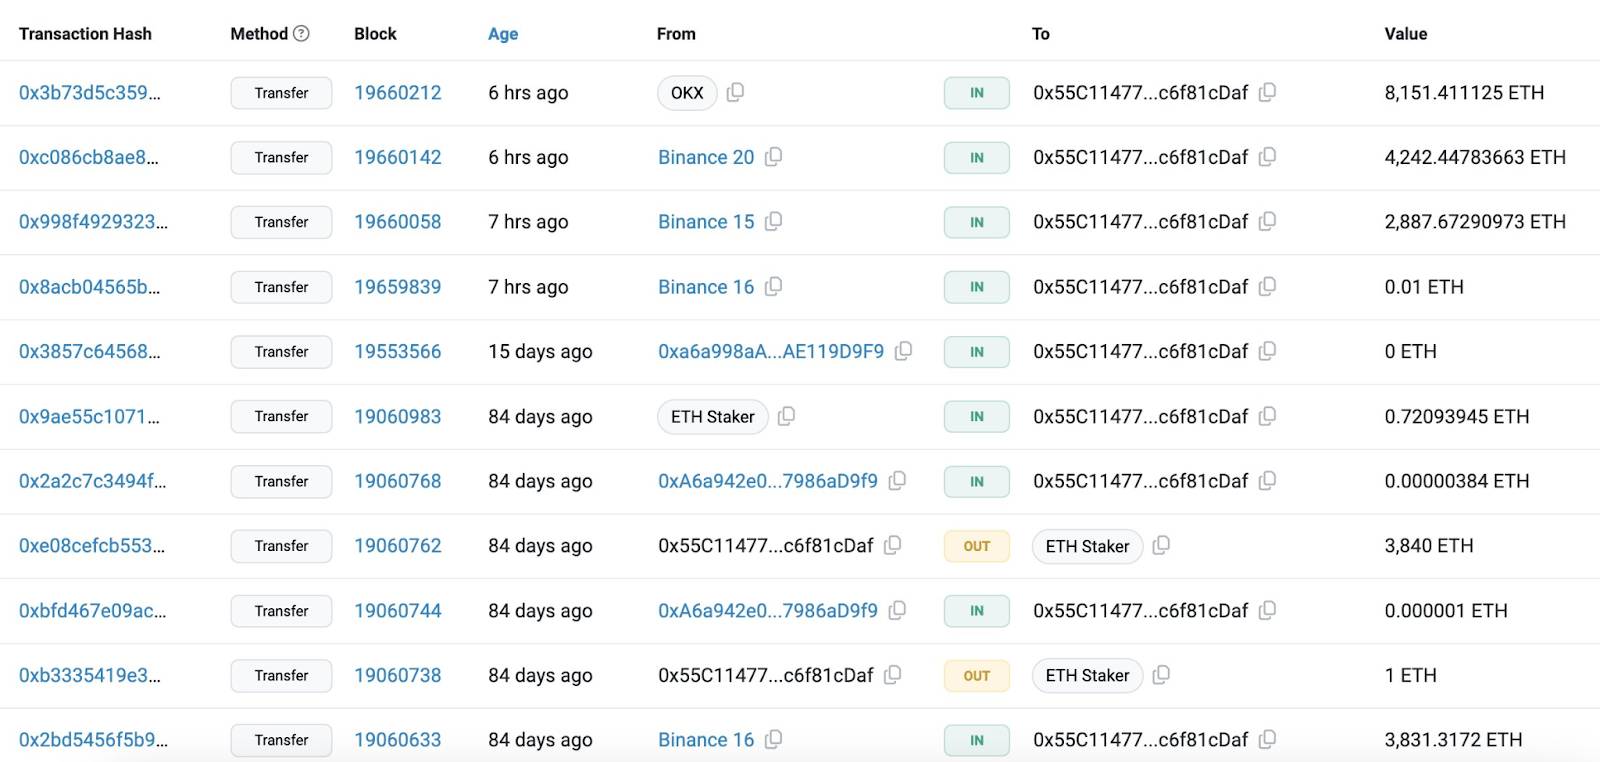The width and height of the screenshot is (1600, 762).
Task: Open transaction 0xb3335419e3...
Action: click(x=90, y=675)
